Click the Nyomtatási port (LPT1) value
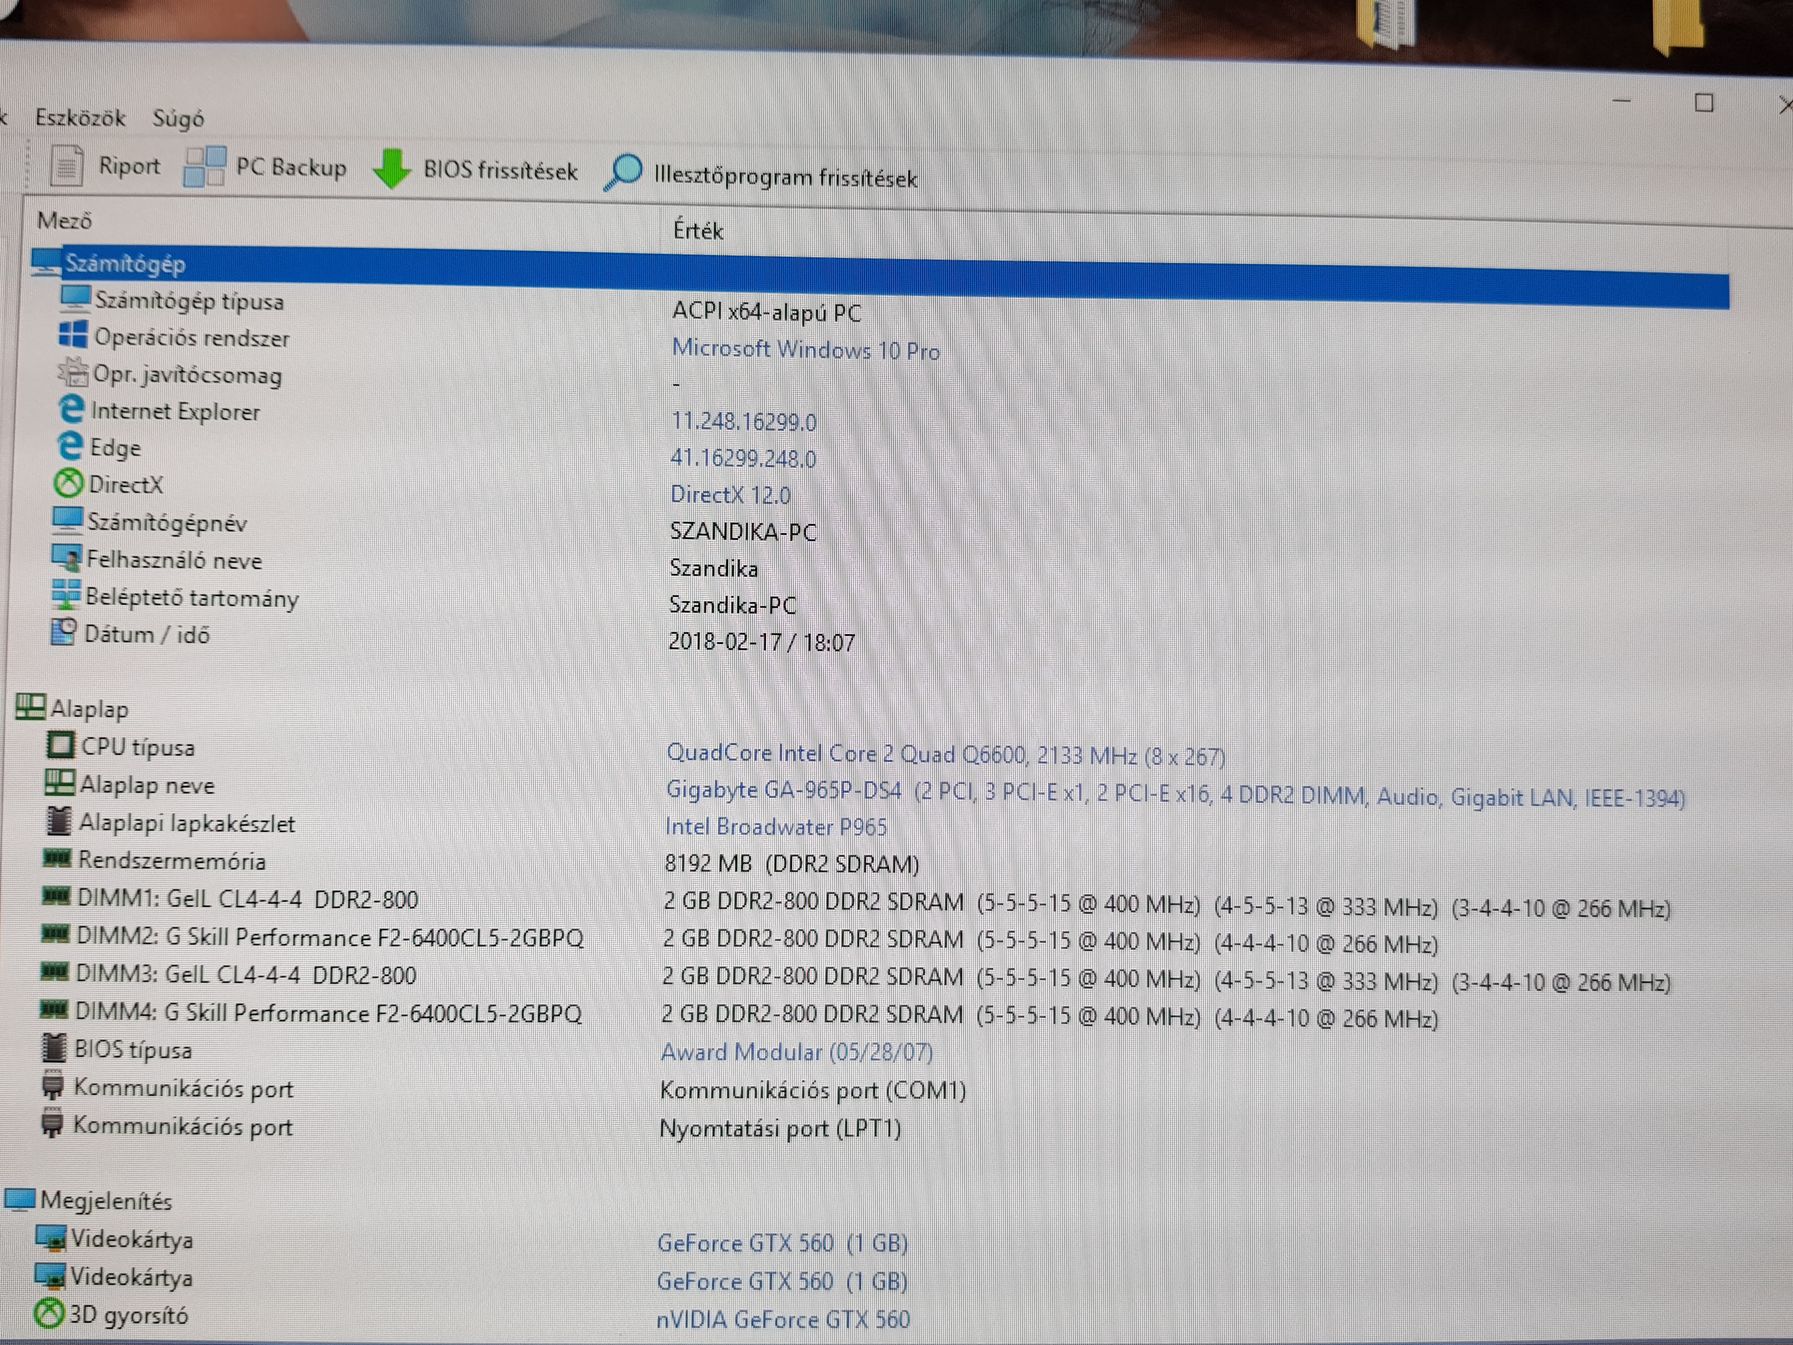Screen dimensions: 1793x1345 pyautogui.click(x=780, y=1129)
